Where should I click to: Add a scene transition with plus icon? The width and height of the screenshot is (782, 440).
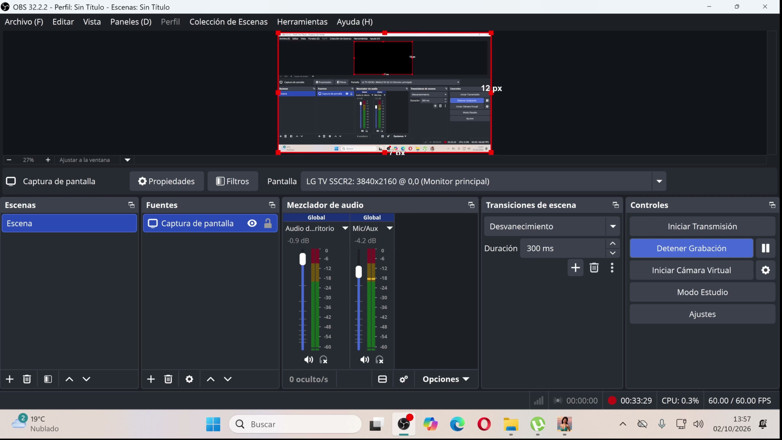tap(575, 268)
